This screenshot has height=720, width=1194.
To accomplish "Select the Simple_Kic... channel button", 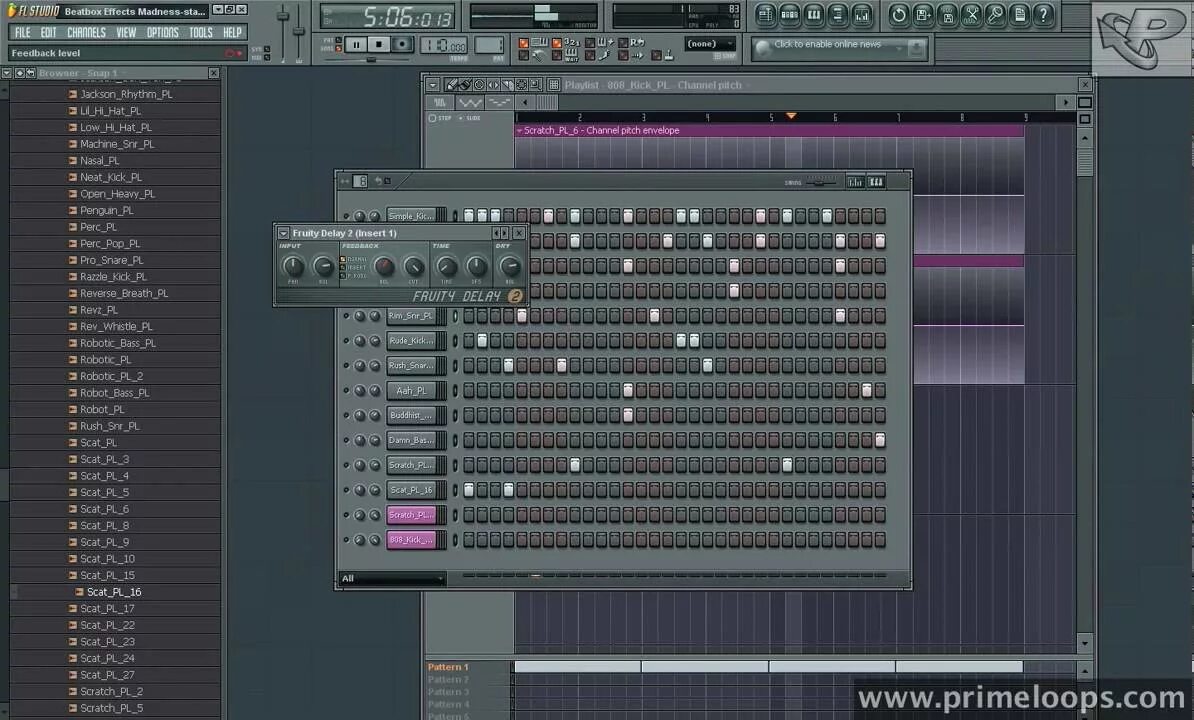I will click(x=411, y=216).
